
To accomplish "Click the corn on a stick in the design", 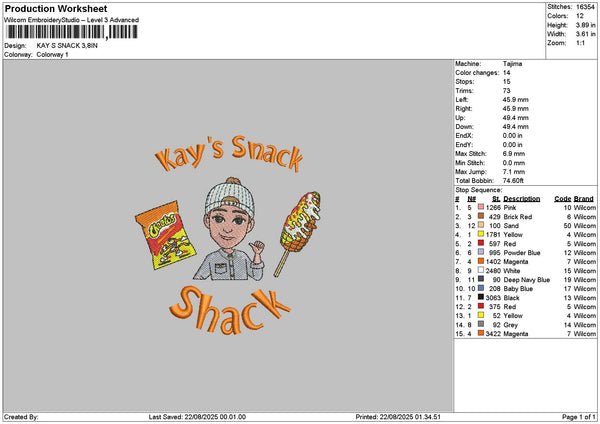I will tap(297, 233).
